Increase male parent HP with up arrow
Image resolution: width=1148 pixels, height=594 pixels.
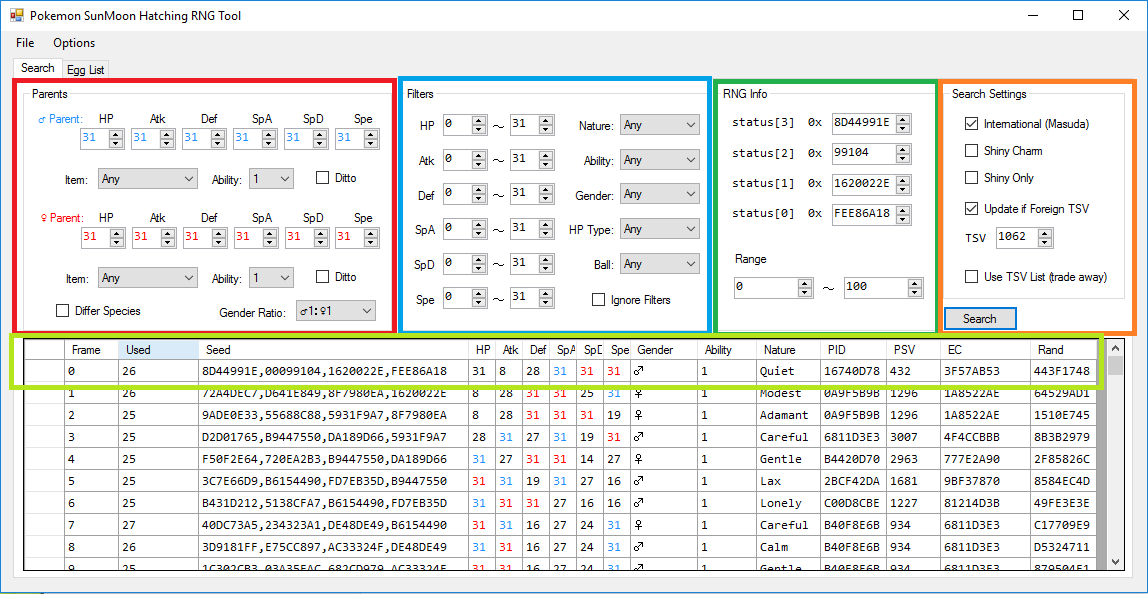tap(116, 133)
